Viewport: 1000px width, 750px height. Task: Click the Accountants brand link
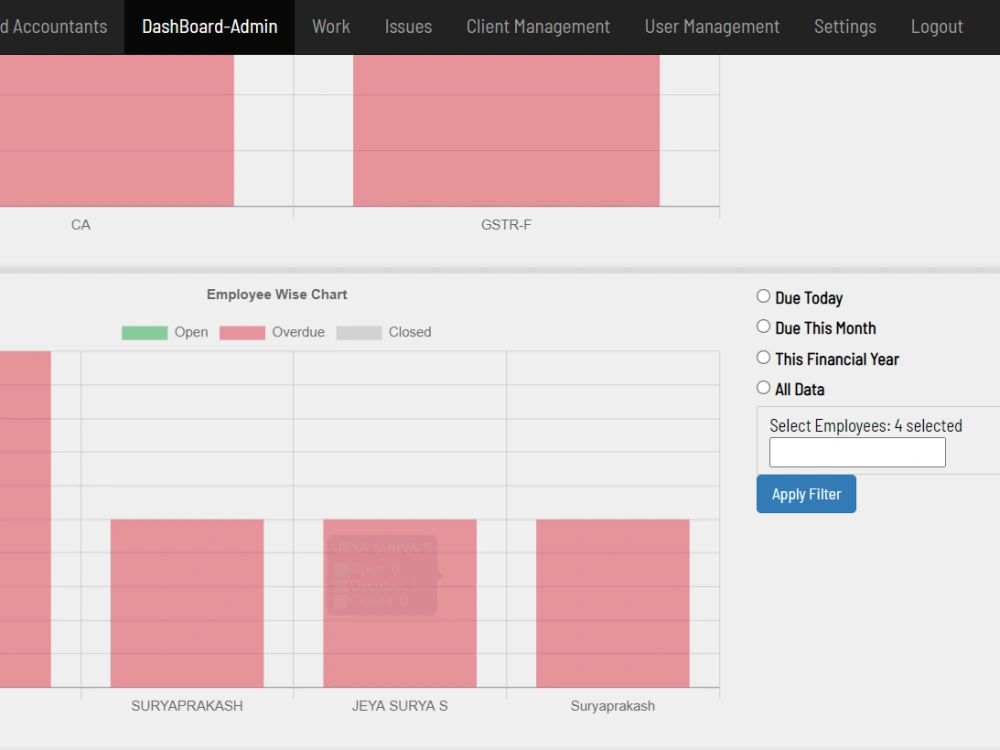point(54,27)
